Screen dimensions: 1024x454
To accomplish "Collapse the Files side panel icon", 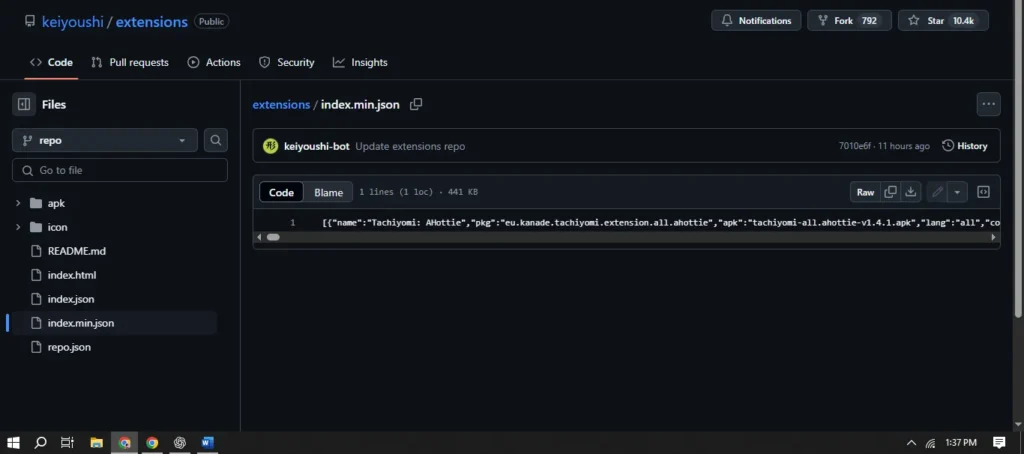I will [x=24, y=104].
